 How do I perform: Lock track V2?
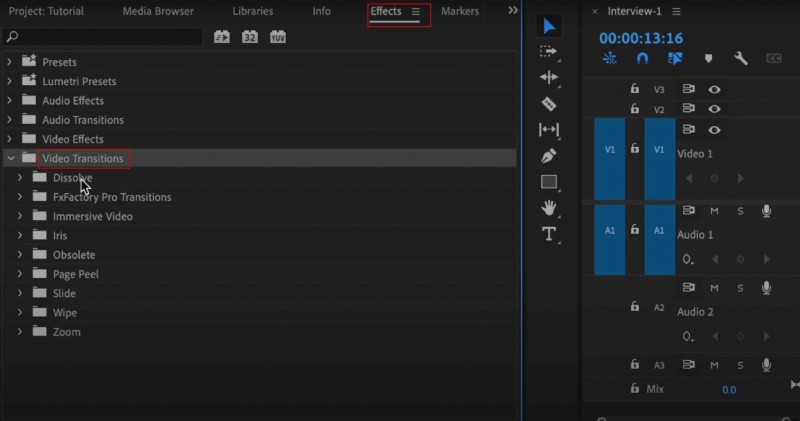coord(635,108)
